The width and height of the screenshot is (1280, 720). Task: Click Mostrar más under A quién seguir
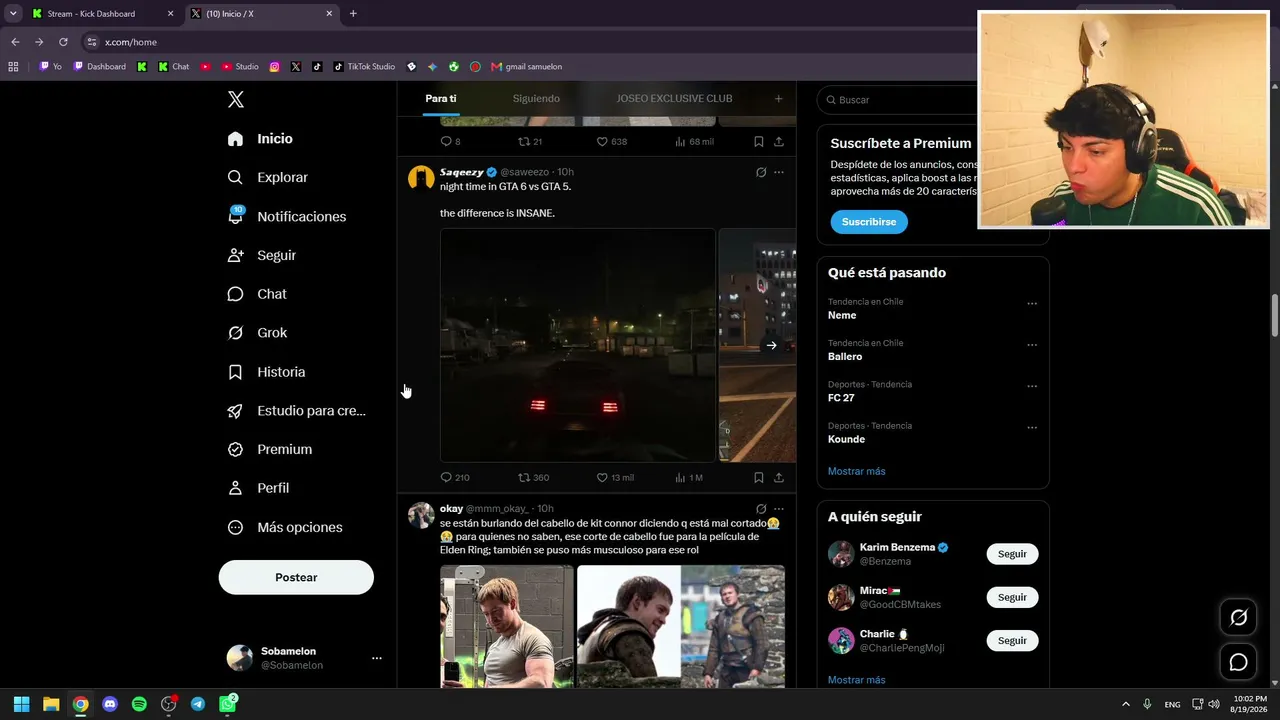(x=857, y=680)
